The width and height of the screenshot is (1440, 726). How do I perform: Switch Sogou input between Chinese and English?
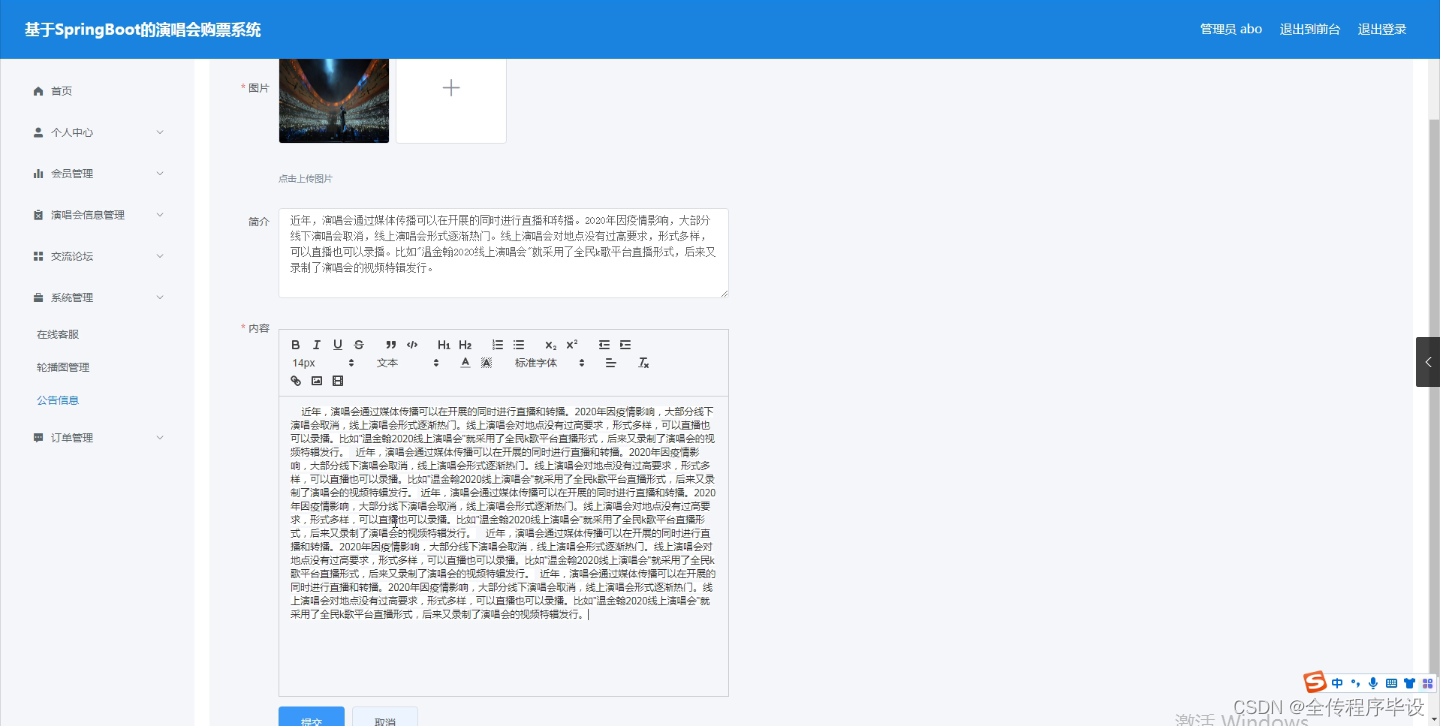point(1336,683)
